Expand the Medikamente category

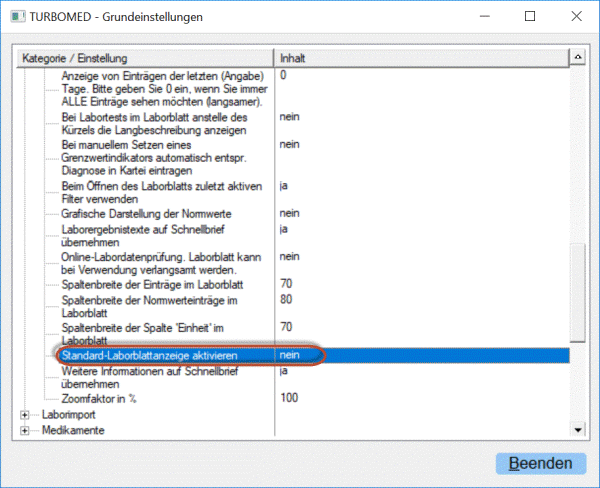click(x=24, y=431)
